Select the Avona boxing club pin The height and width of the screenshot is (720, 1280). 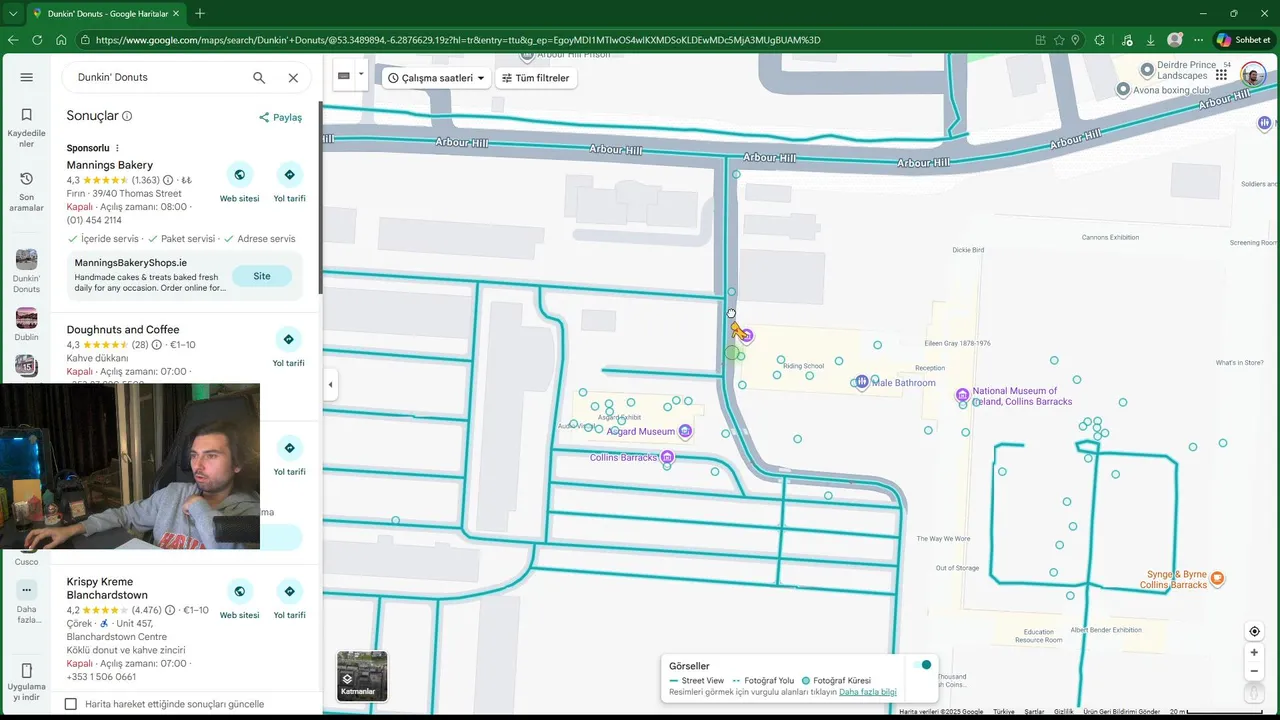tap(1123, 90)
